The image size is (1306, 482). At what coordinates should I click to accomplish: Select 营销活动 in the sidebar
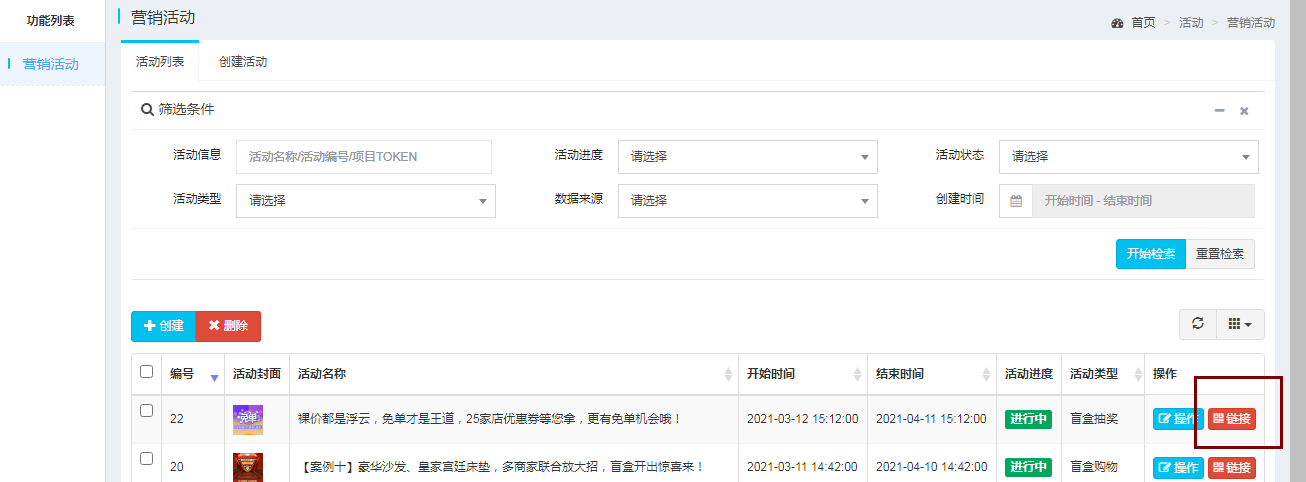coord(51,64)
